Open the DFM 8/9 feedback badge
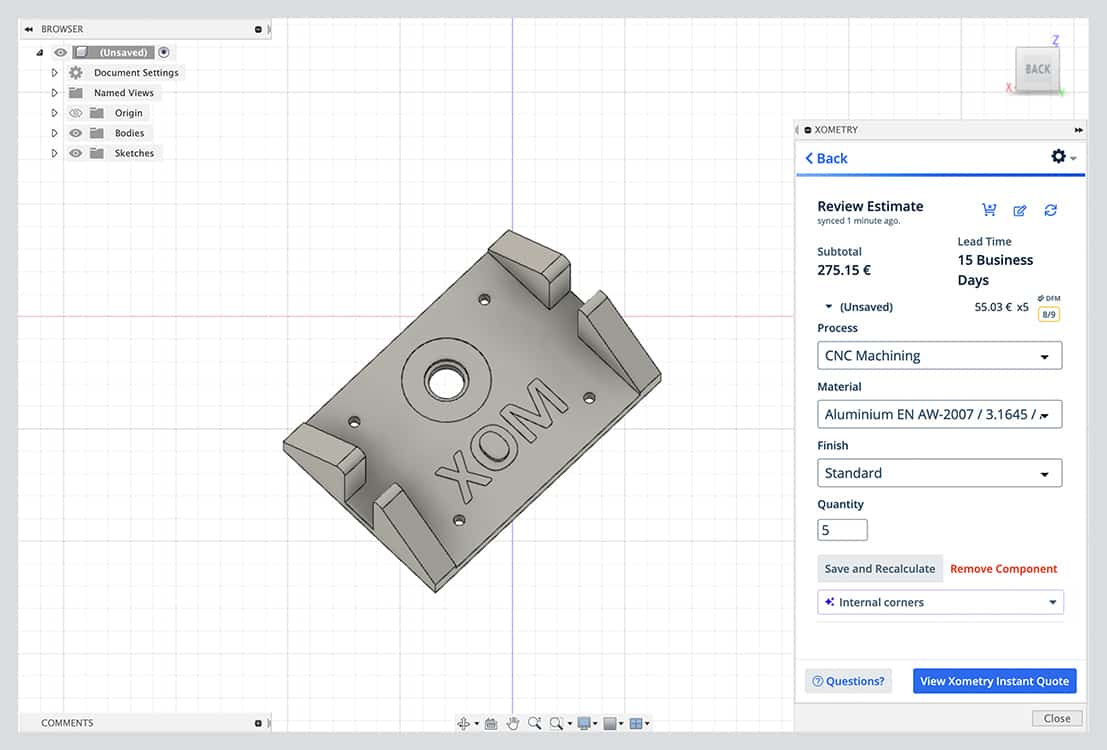The width and height of the screenshot is (1107, 750). point(1048,314)
